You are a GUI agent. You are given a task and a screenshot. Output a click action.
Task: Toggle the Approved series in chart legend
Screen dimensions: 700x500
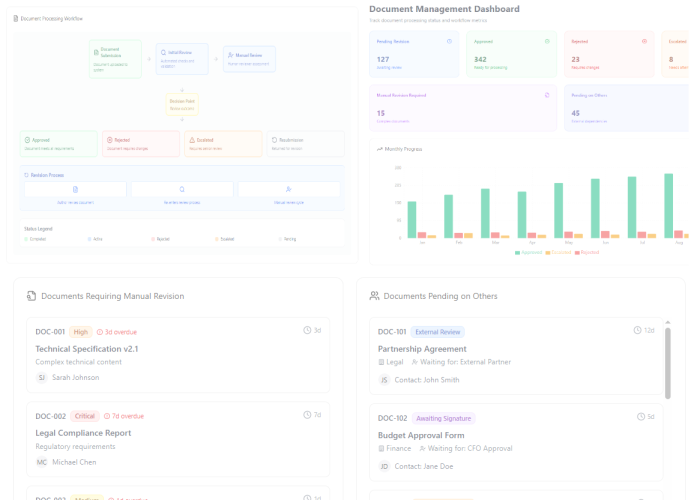(531, 253)
